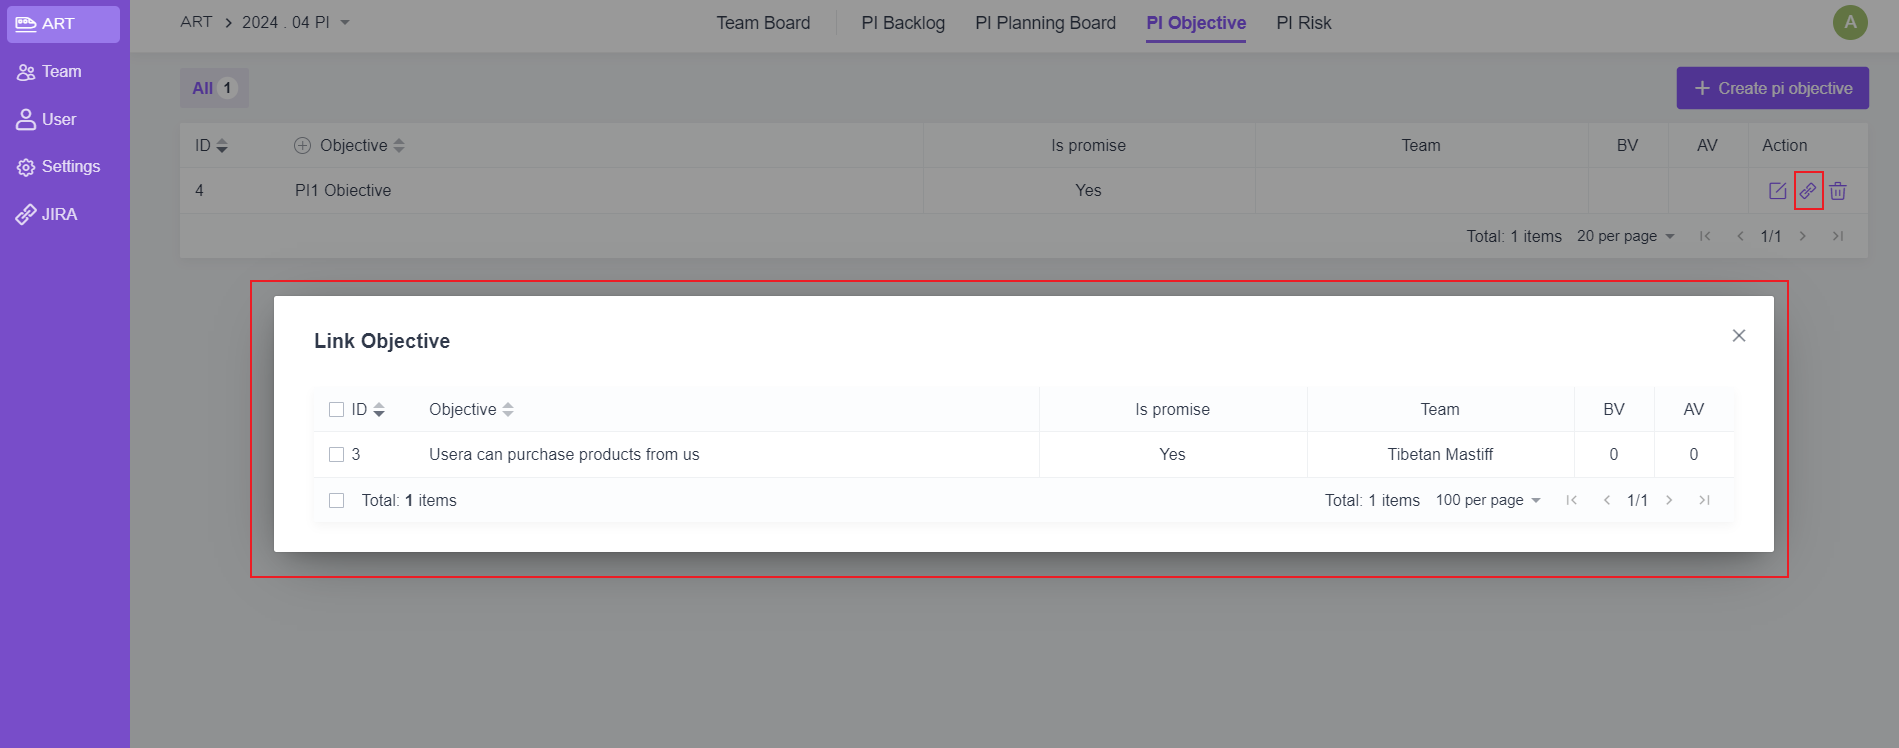Go to next page in background table pagination
1899x748 pixels.
pos(1803,236)
